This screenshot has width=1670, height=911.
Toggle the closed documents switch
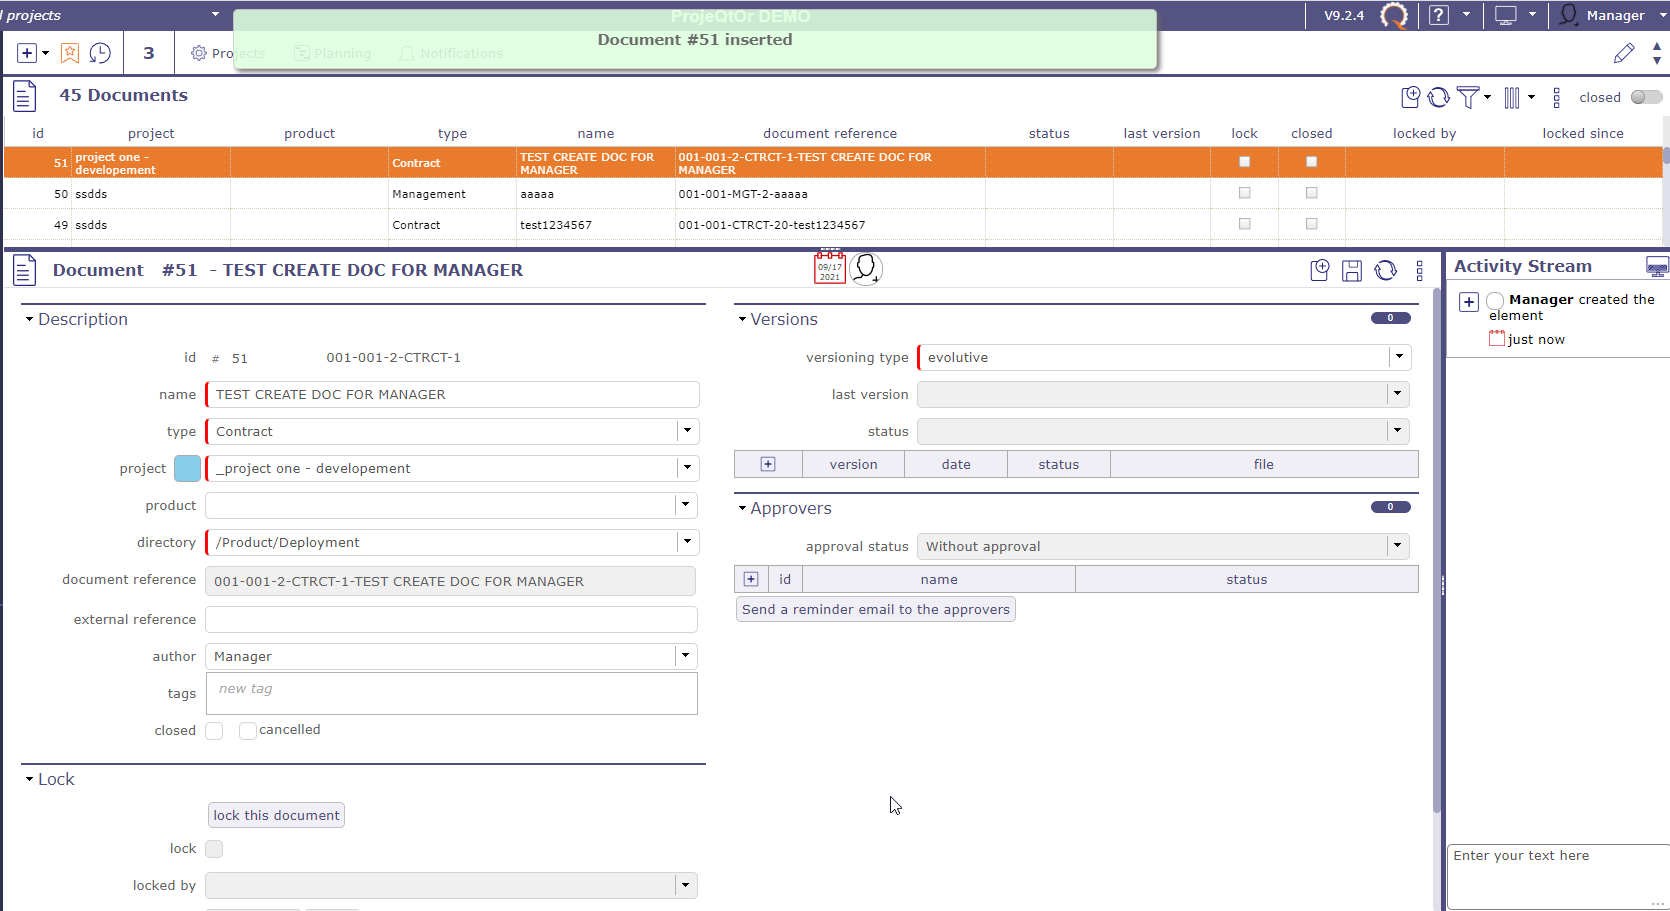(1645, 97)
